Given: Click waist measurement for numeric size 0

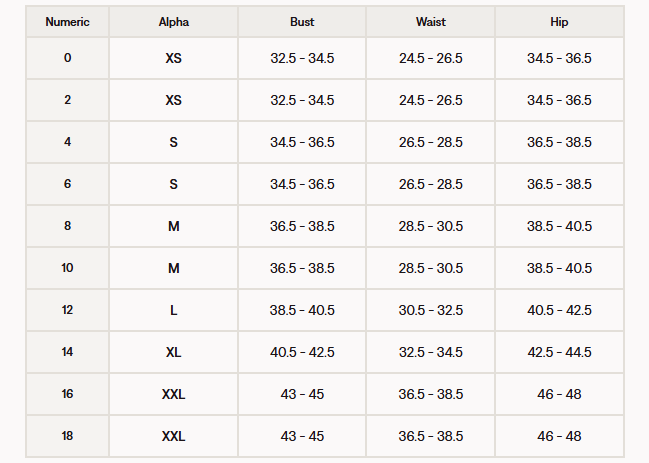Looking at the screenshot, I should click(430, 58).
